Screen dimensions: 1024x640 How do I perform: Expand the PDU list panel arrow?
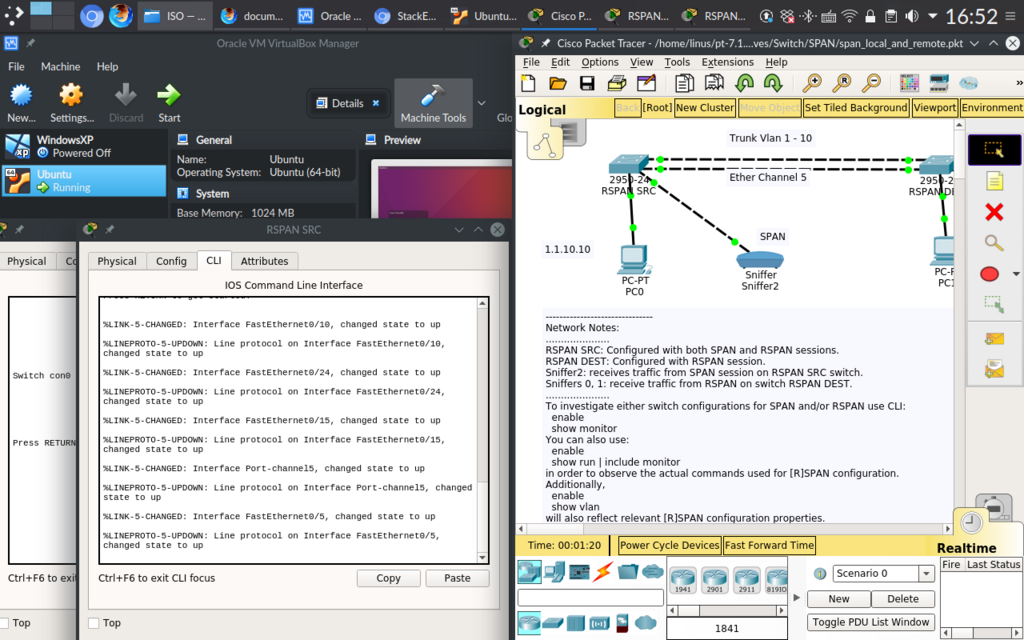[x=796, y=597]
